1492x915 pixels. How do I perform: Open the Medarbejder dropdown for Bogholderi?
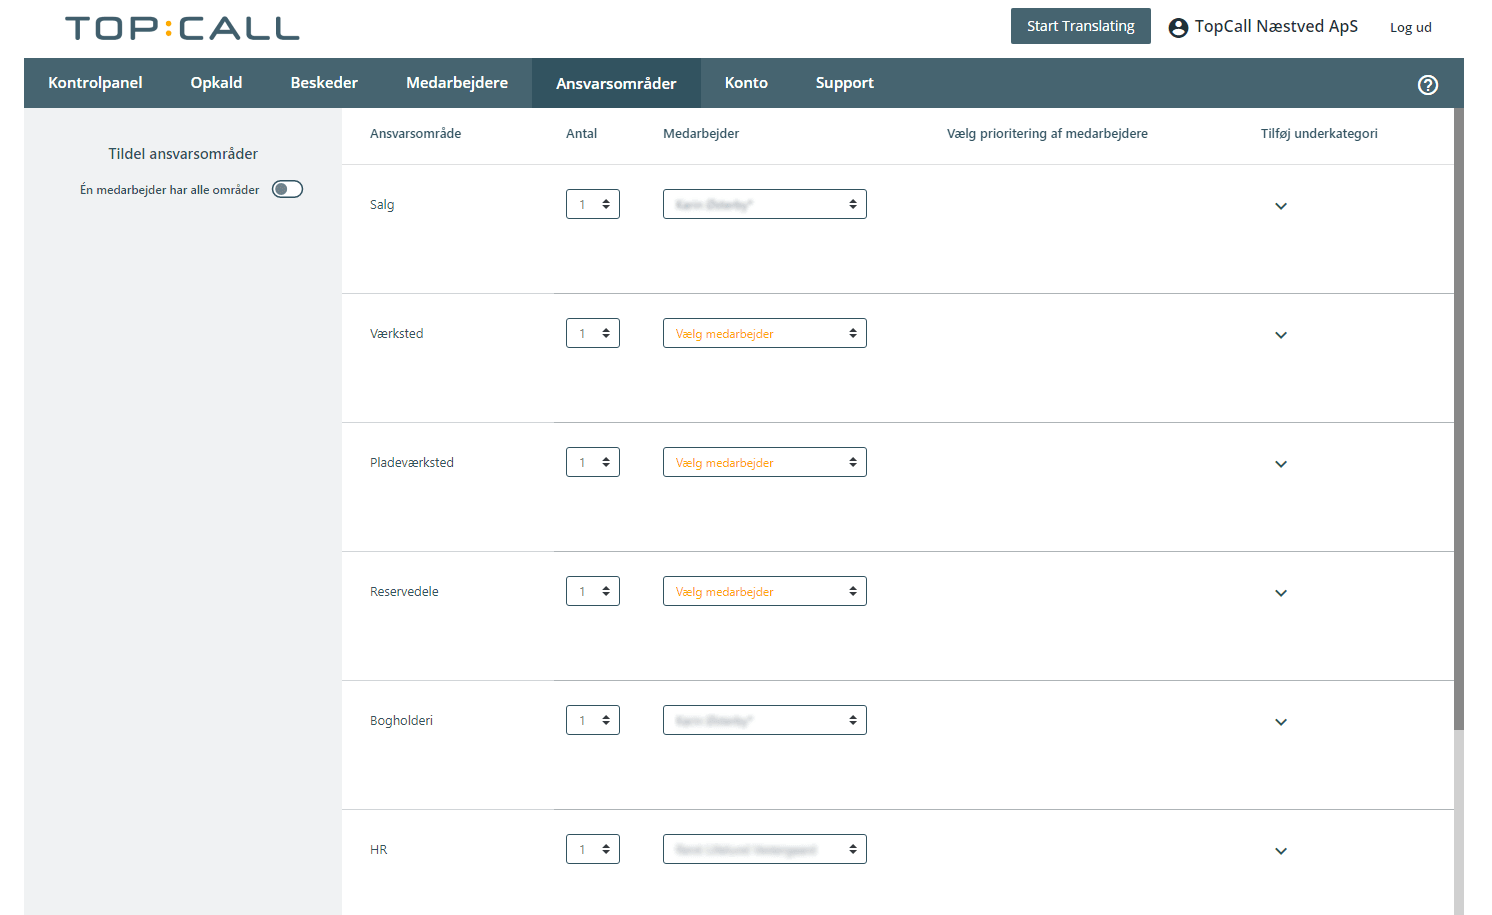(765, 720)
